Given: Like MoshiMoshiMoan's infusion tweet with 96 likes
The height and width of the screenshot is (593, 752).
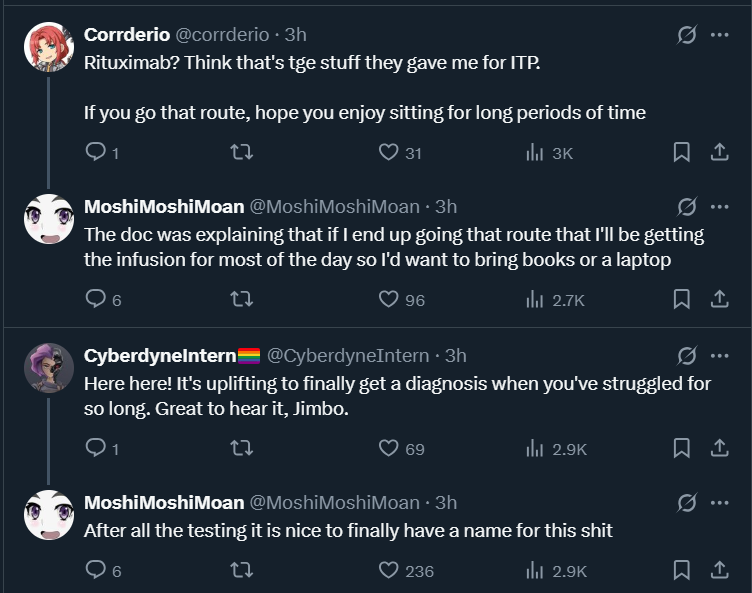Looking at the screenshot, I should (389, 299).
